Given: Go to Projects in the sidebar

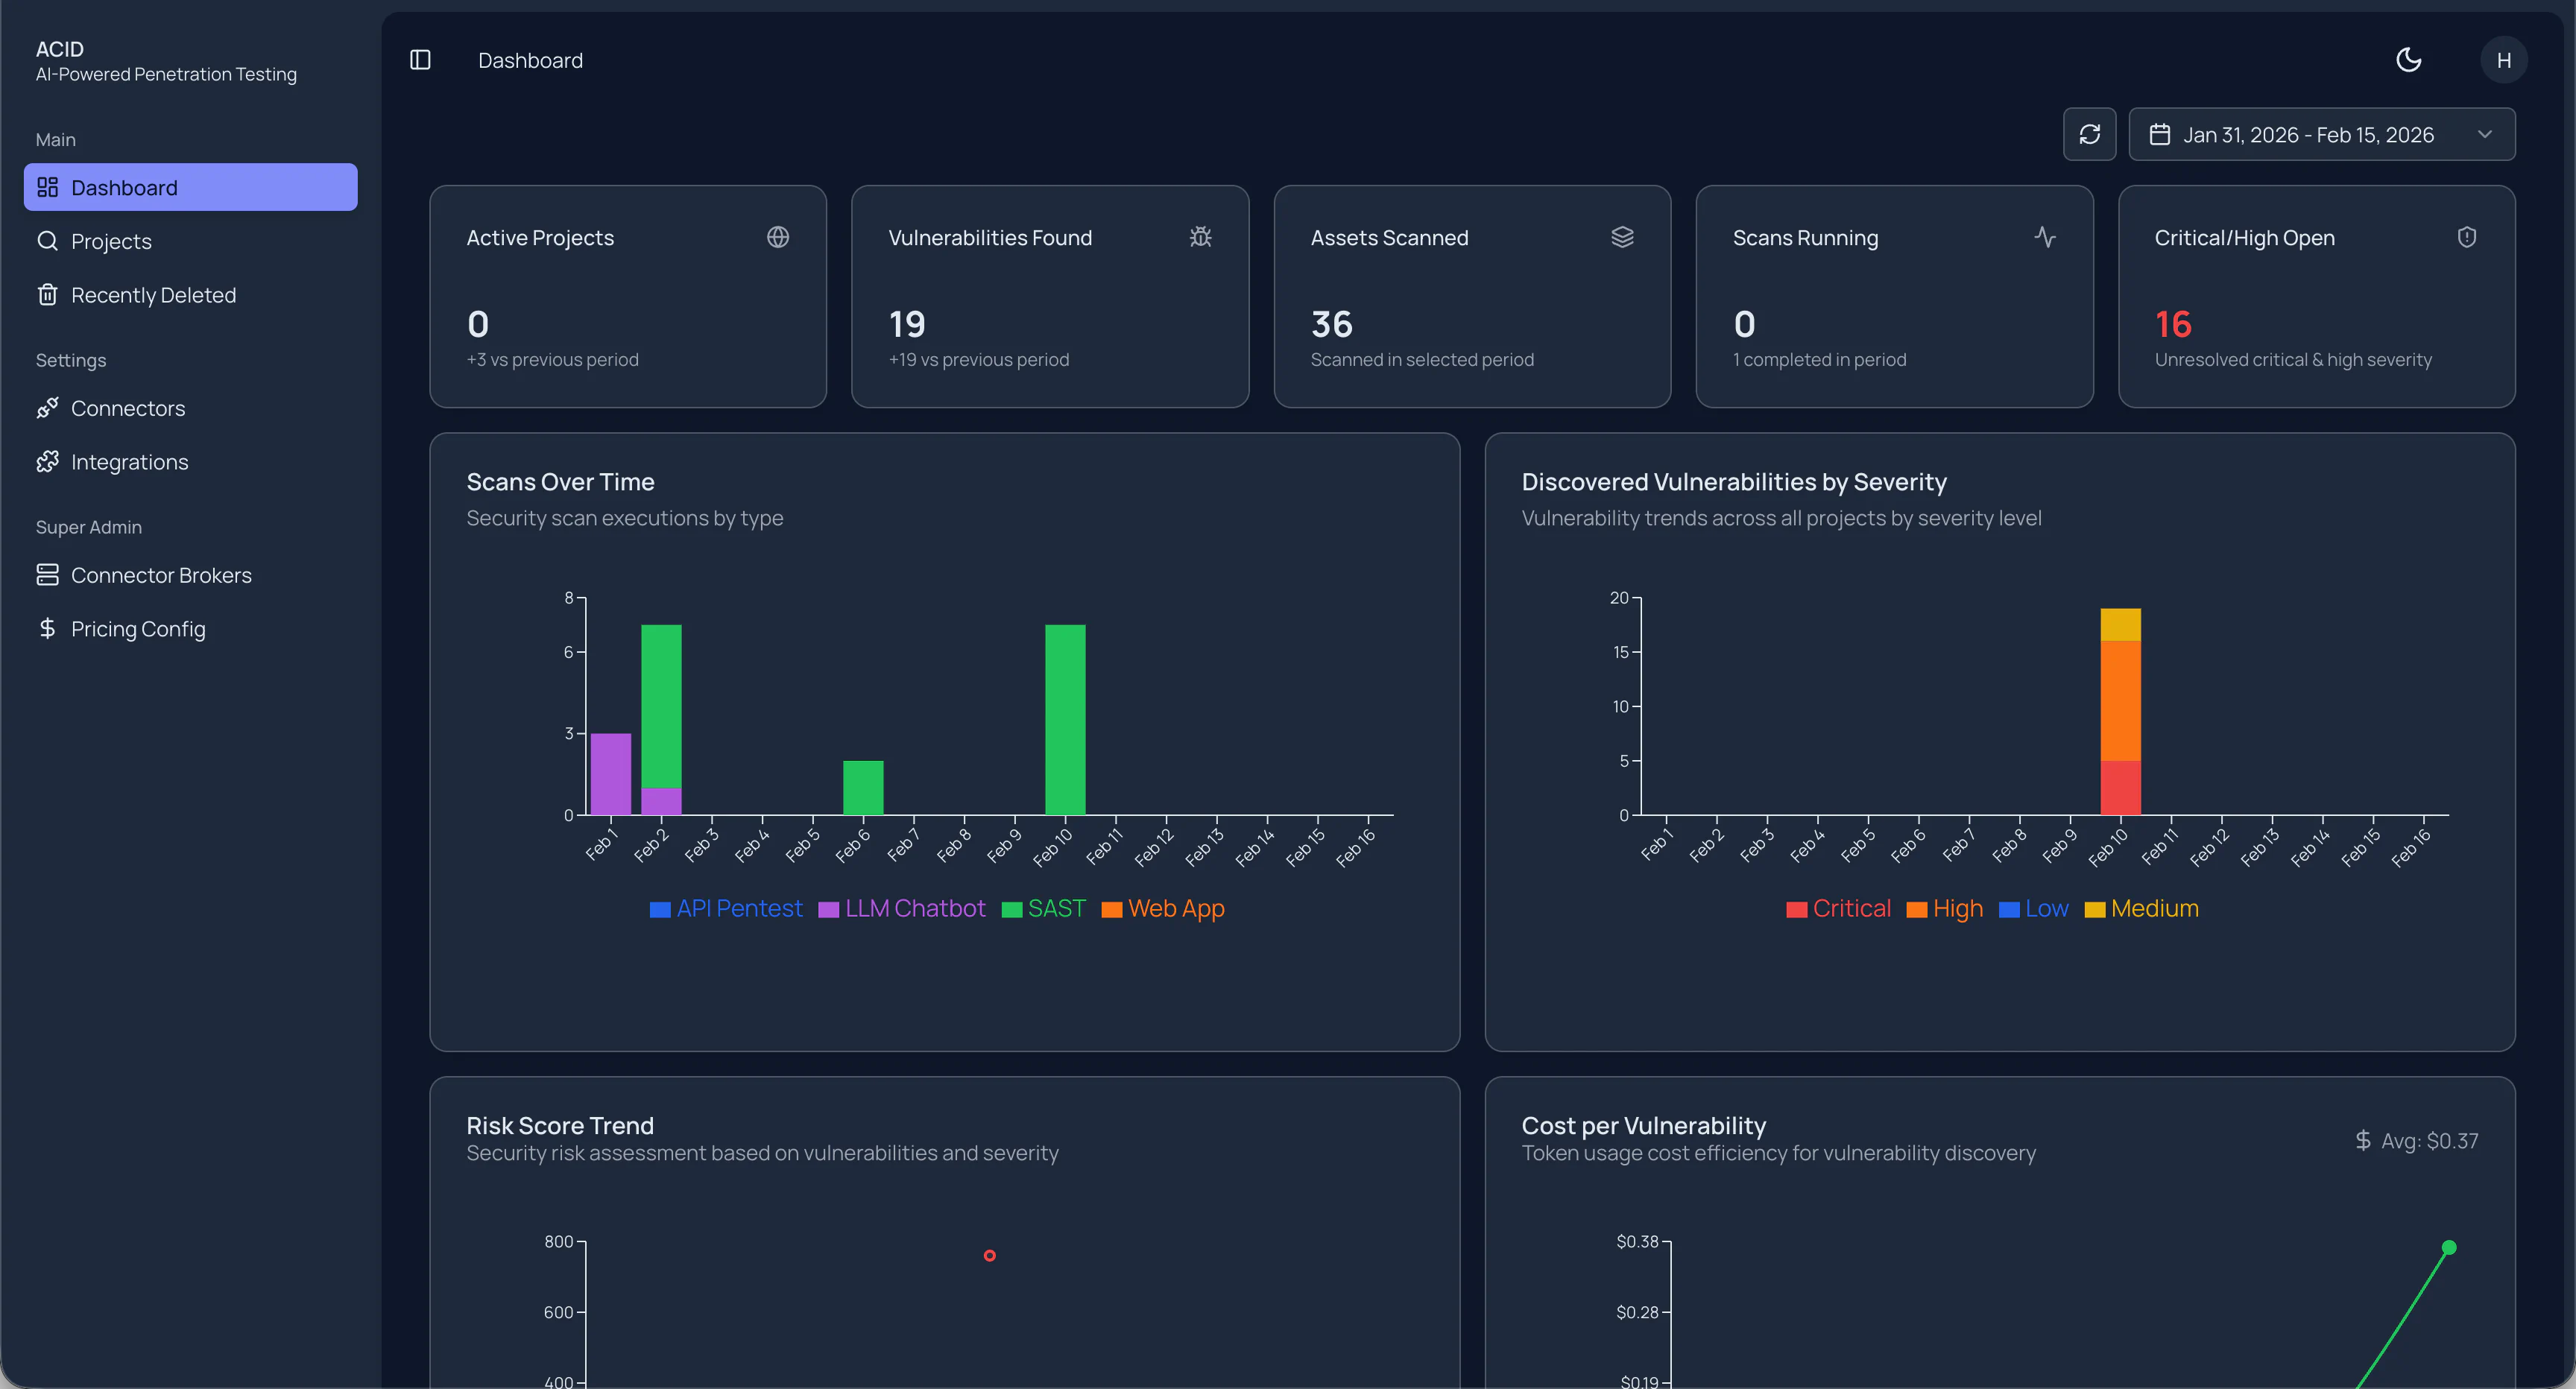Looking at the screenshot, I should [191, 241].
